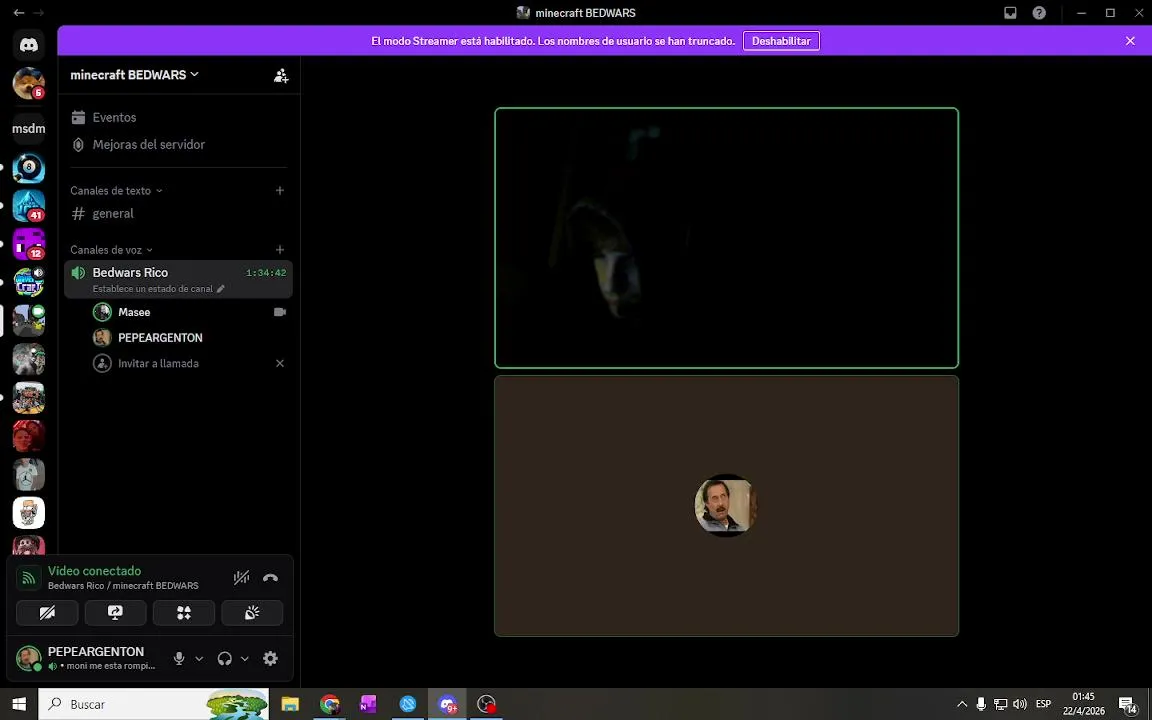
Task: Click Invitar a llamada
Action: pos(158,364)
